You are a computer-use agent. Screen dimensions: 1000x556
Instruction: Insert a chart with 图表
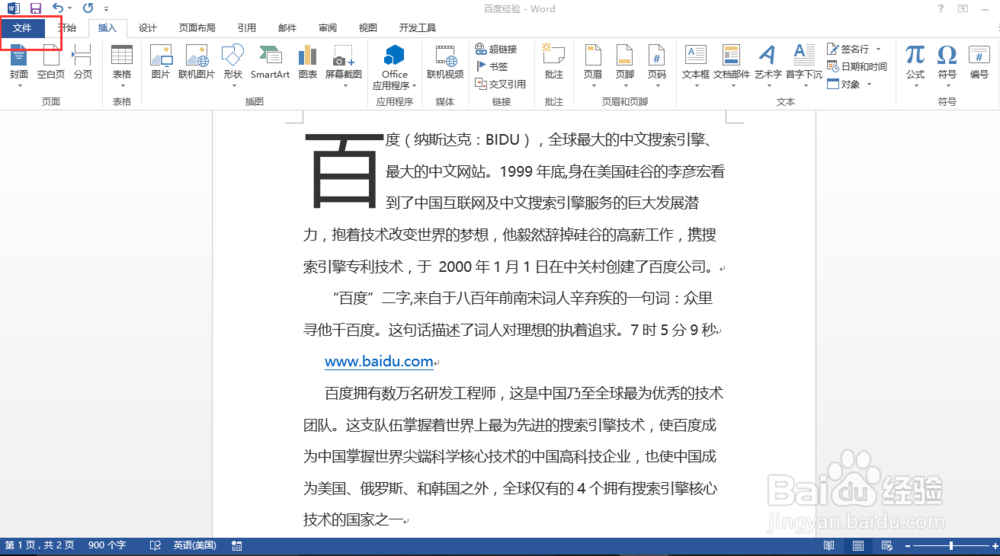pos(307,62)
